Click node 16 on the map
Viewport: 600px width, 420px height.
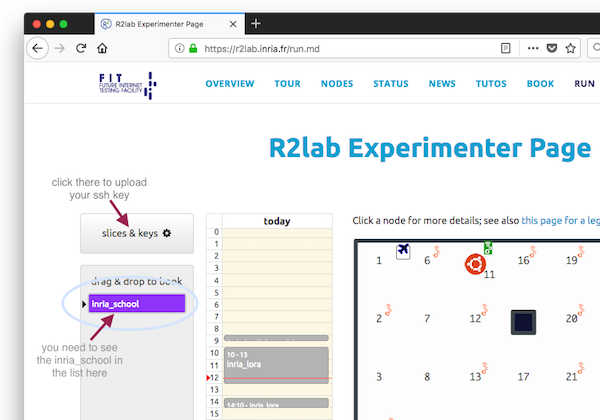[523, 260]
